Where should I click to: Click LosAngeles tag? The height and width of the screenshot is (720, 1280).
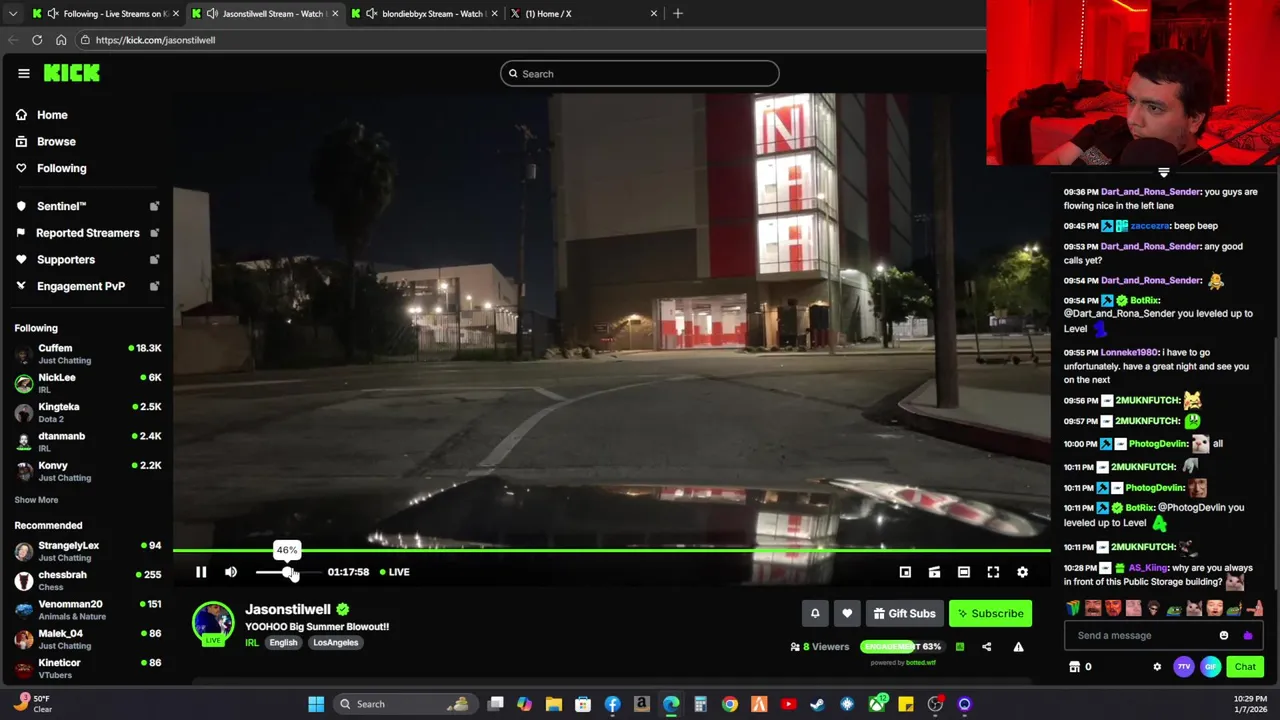(x=336, y=643)
